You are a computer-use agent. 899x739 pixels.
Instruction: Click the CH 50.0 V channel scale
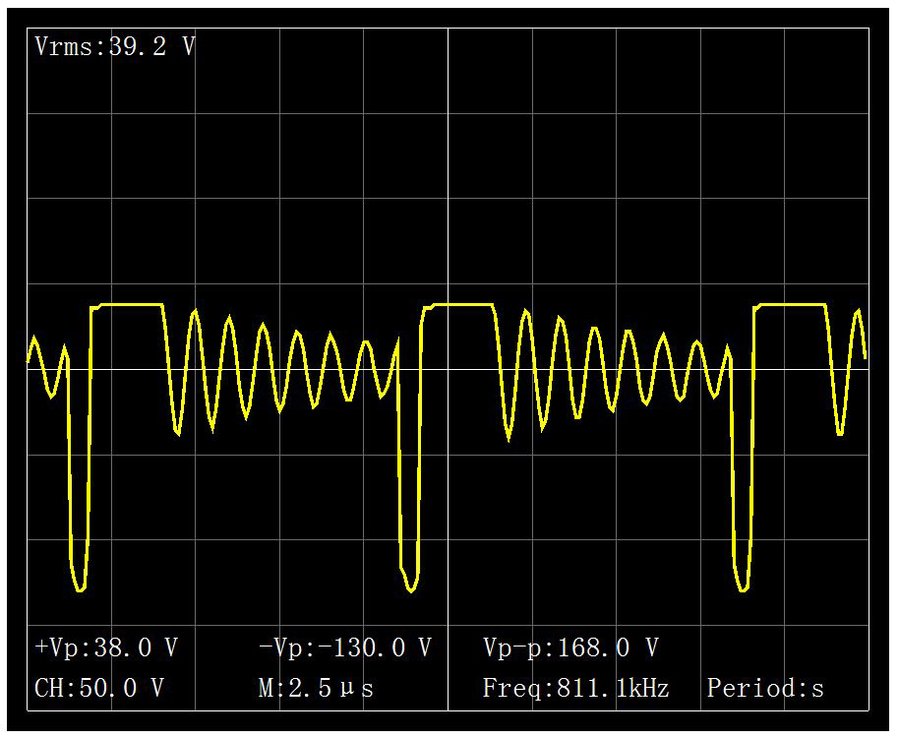[99, 688]
